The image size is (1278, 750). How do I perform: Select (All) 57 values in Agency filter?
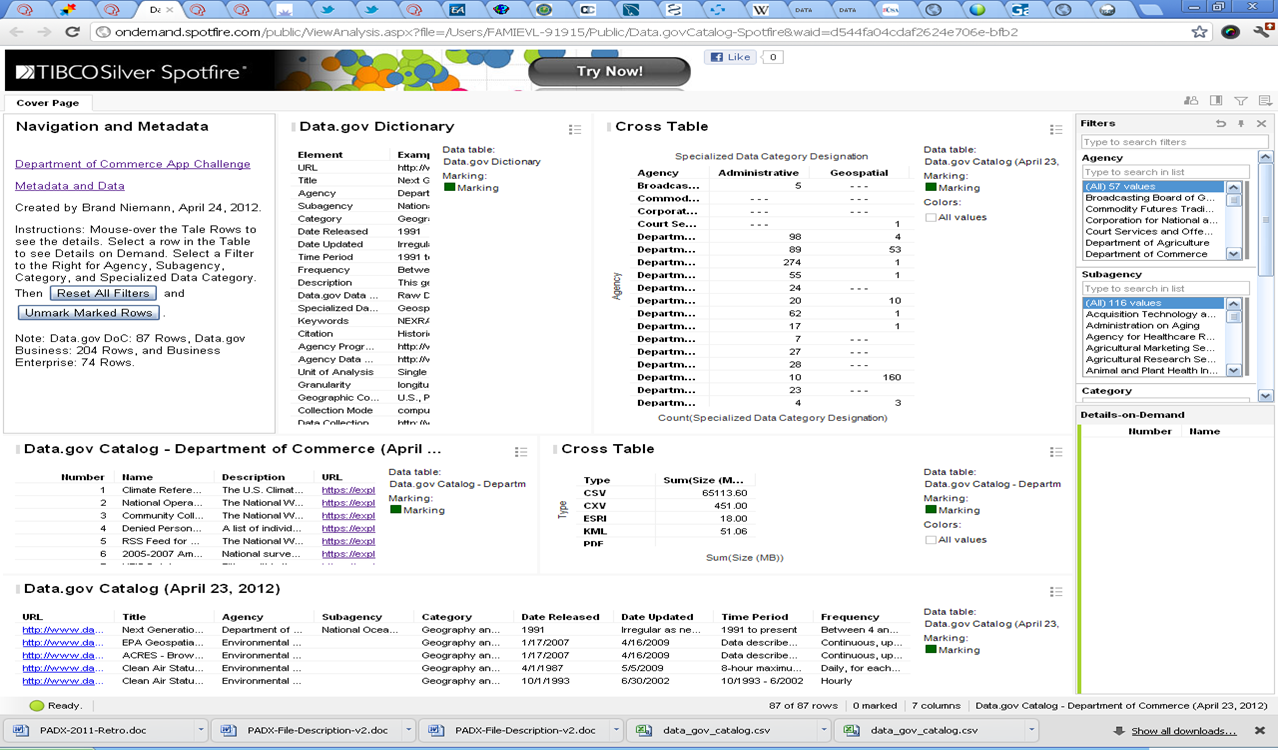(x=1153, y=187)
